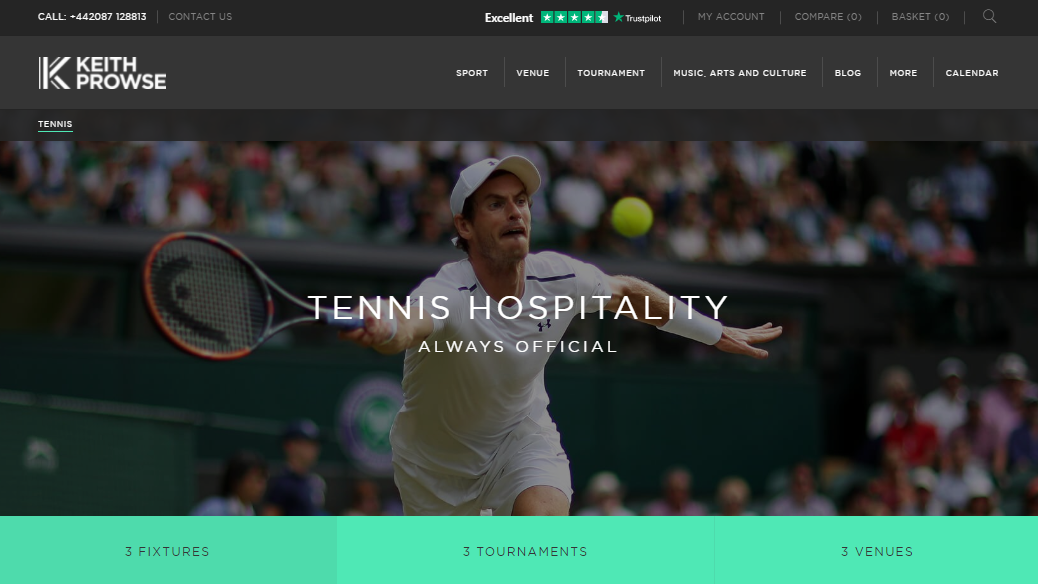Viewport: 1038px width, 584px height.
Task: Switch to the 3 Tournaments tab
Action: (526, 550)
